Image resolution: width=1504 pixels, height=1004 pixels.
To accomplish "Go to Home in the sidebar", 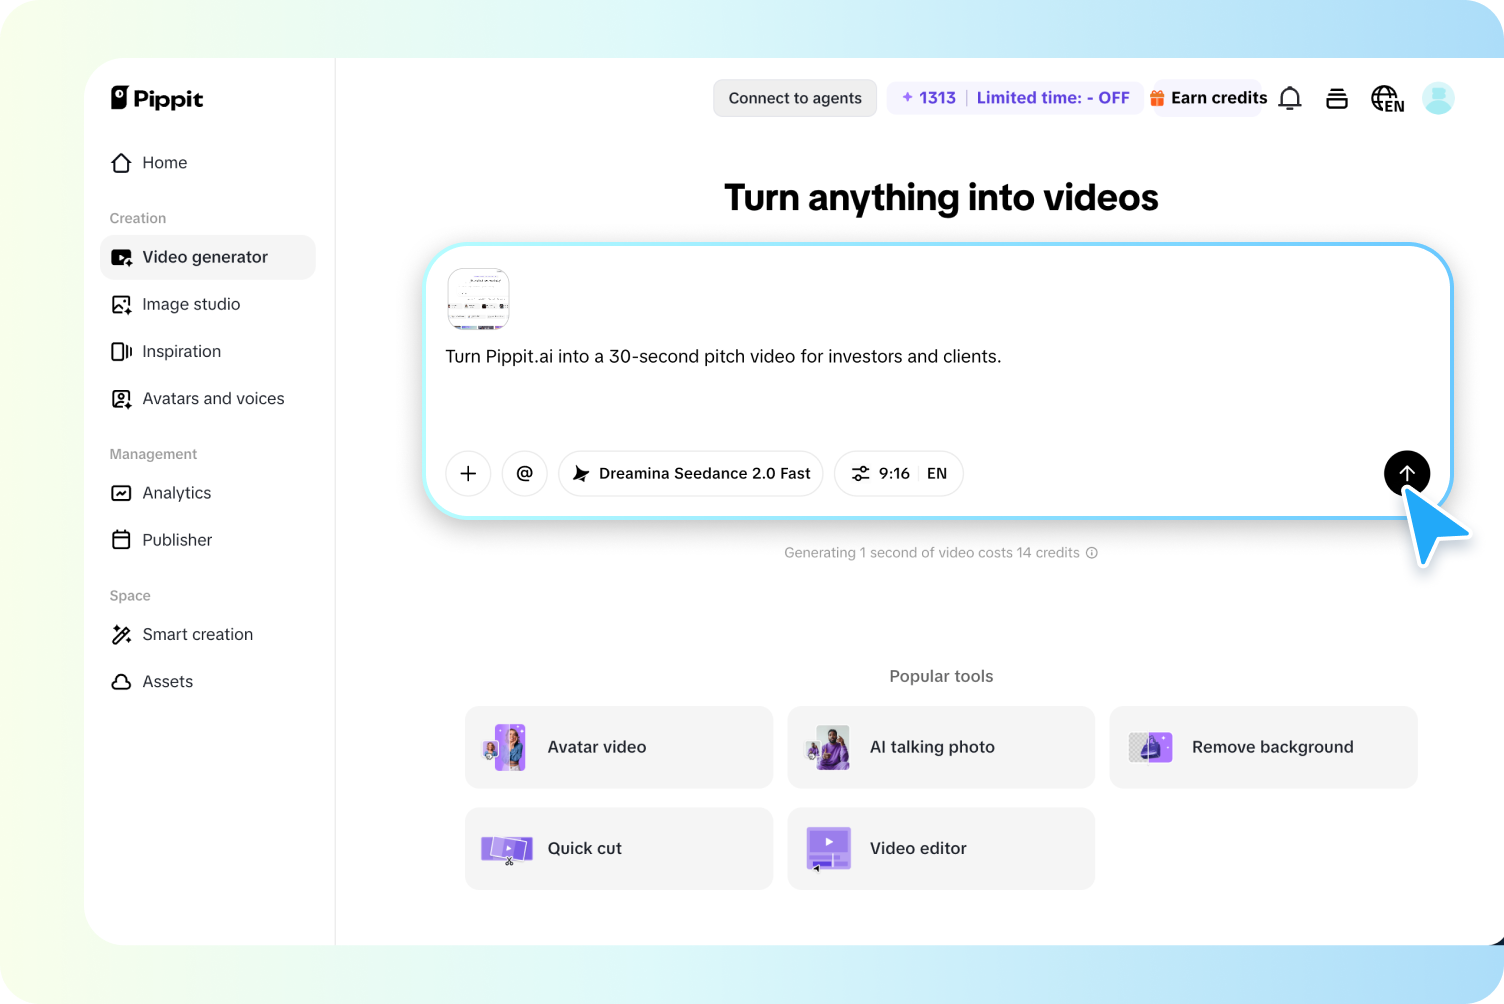I will (149, 163).
